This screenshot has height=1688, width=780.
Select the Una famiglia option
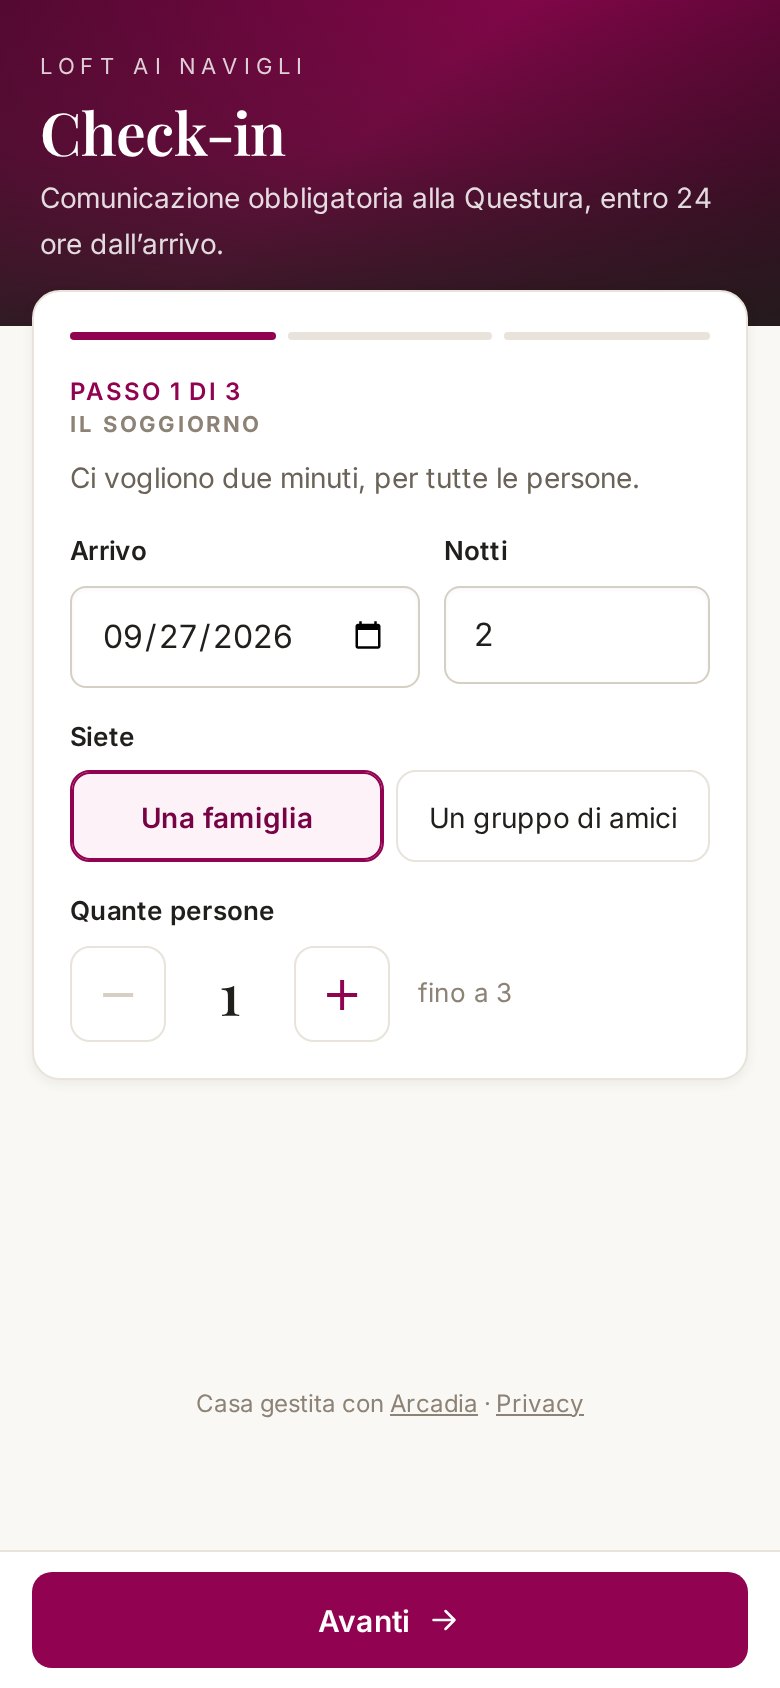coord(227,816)
